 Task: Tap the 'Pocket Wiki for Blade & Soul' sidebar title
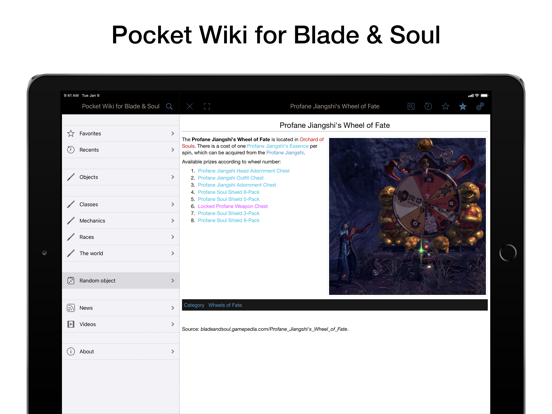click(120, 106)
